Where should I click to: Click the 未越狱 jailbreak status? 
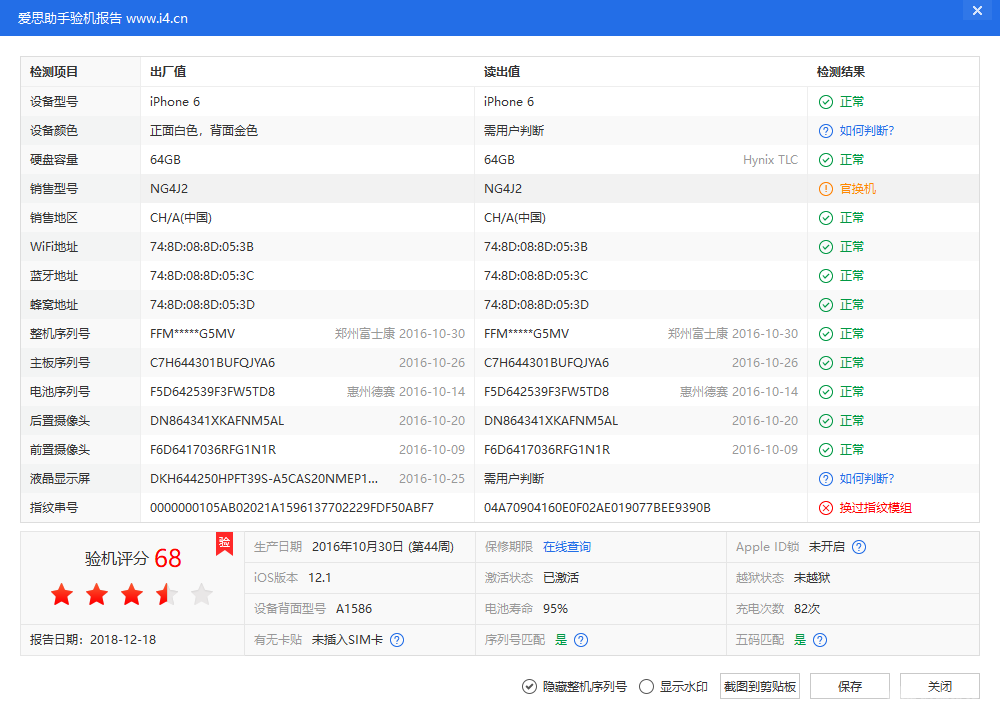(x=812, y=578)
